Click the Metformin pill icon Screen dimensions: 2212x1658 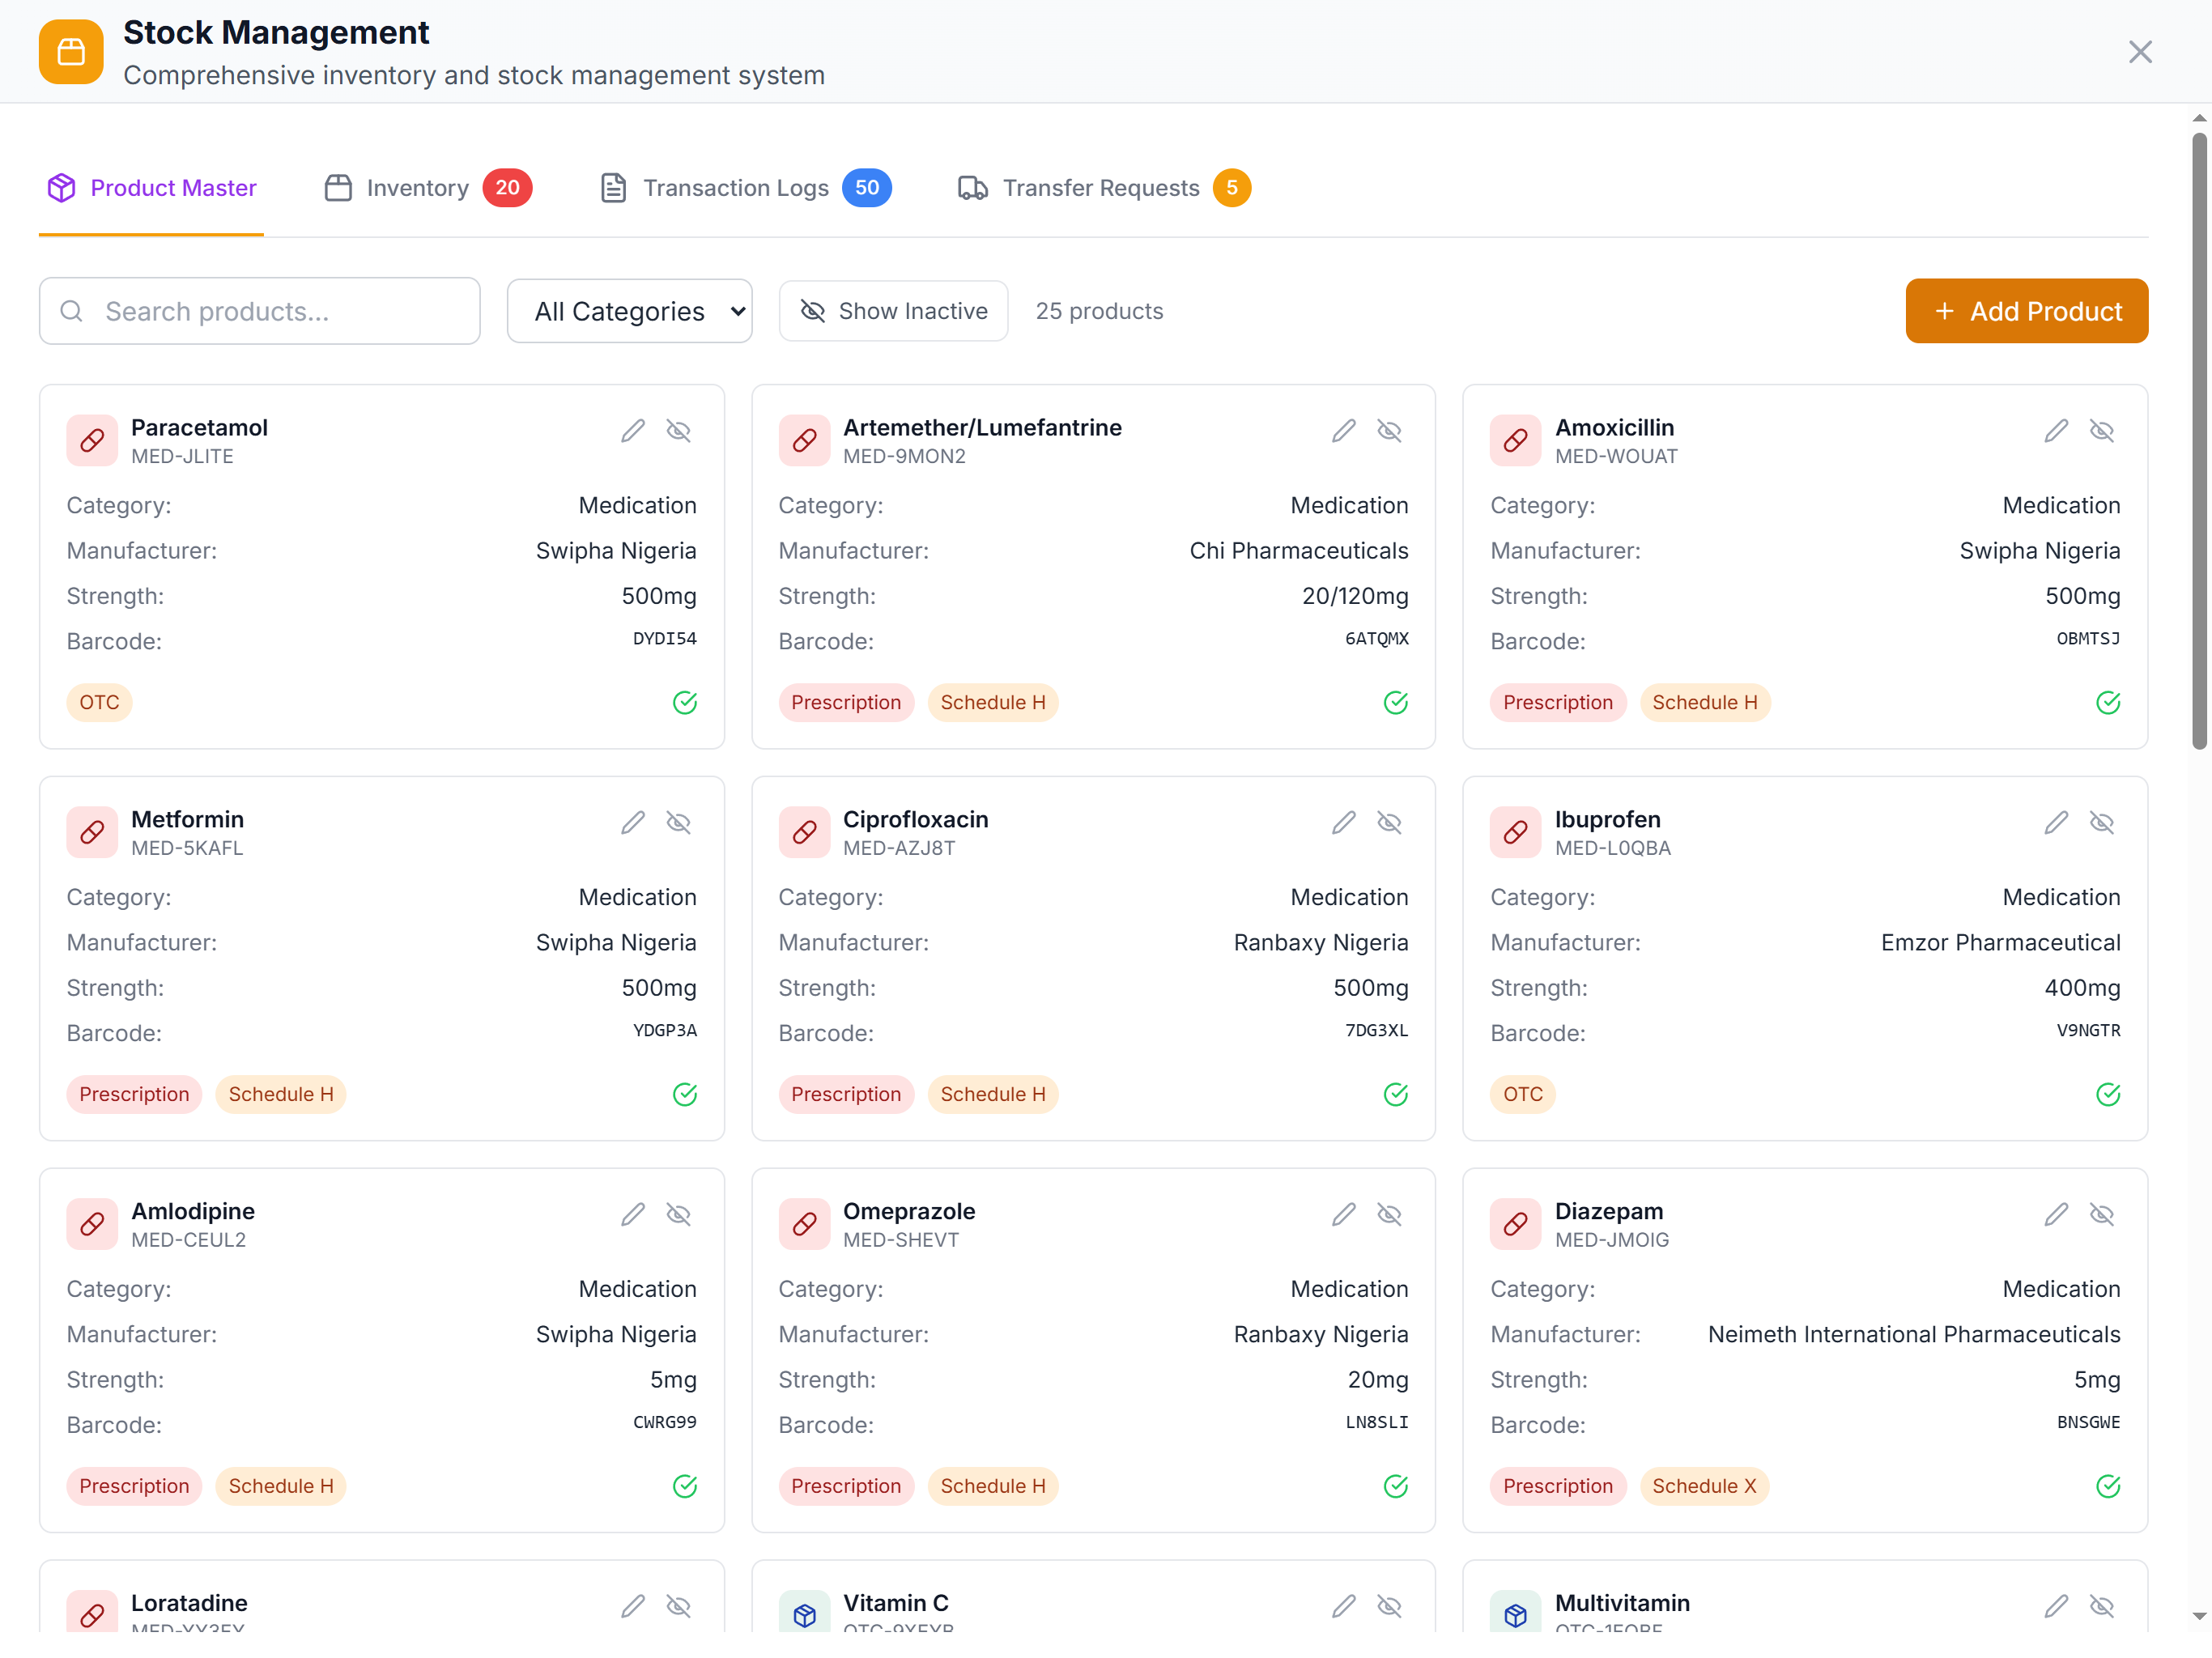click(92, 832)
